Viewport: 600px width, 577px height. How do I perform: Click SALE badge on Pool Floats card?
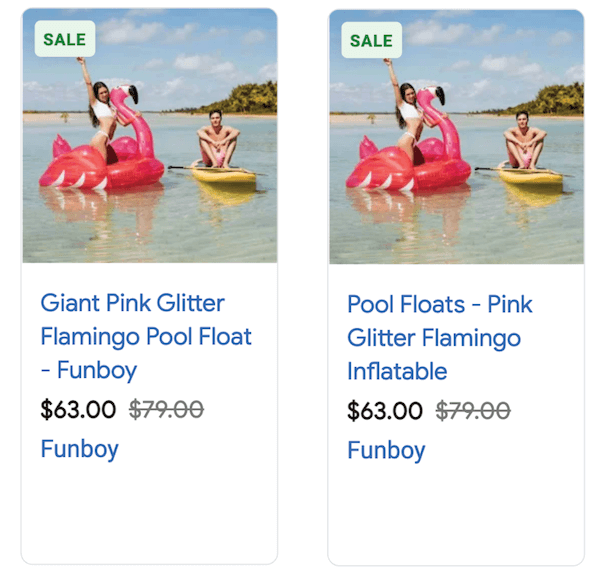(371, 40)
